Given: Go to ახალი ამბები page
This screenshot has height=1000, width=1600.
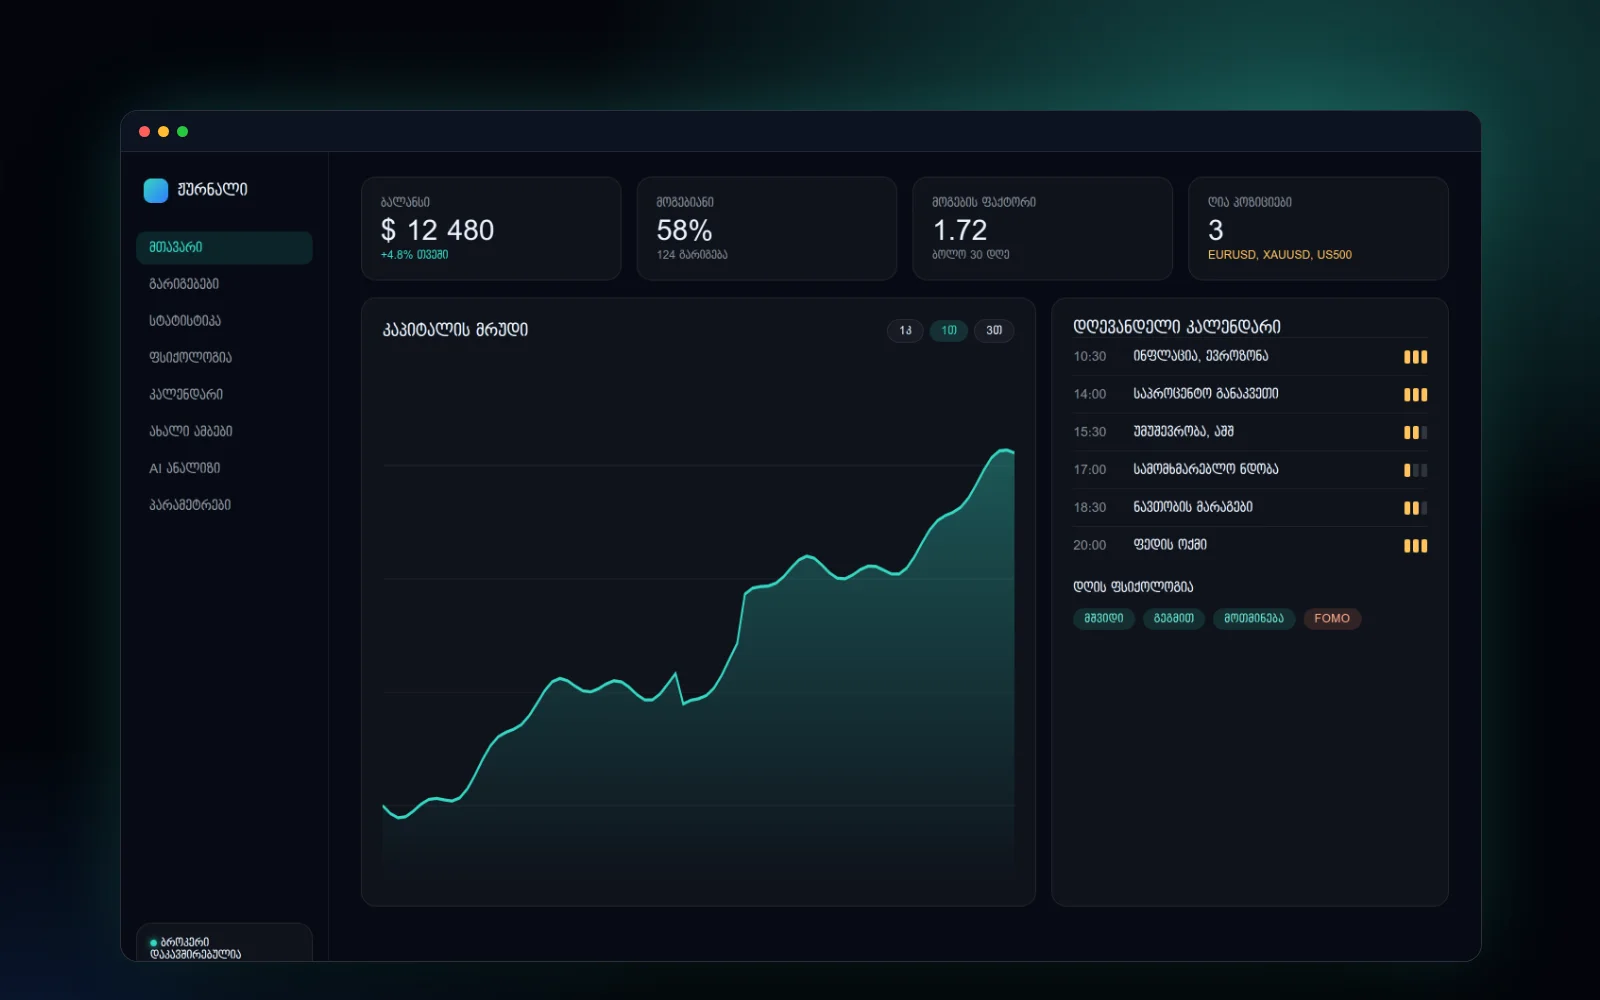Looking at the screenshot, I should [x=224, y=431].
